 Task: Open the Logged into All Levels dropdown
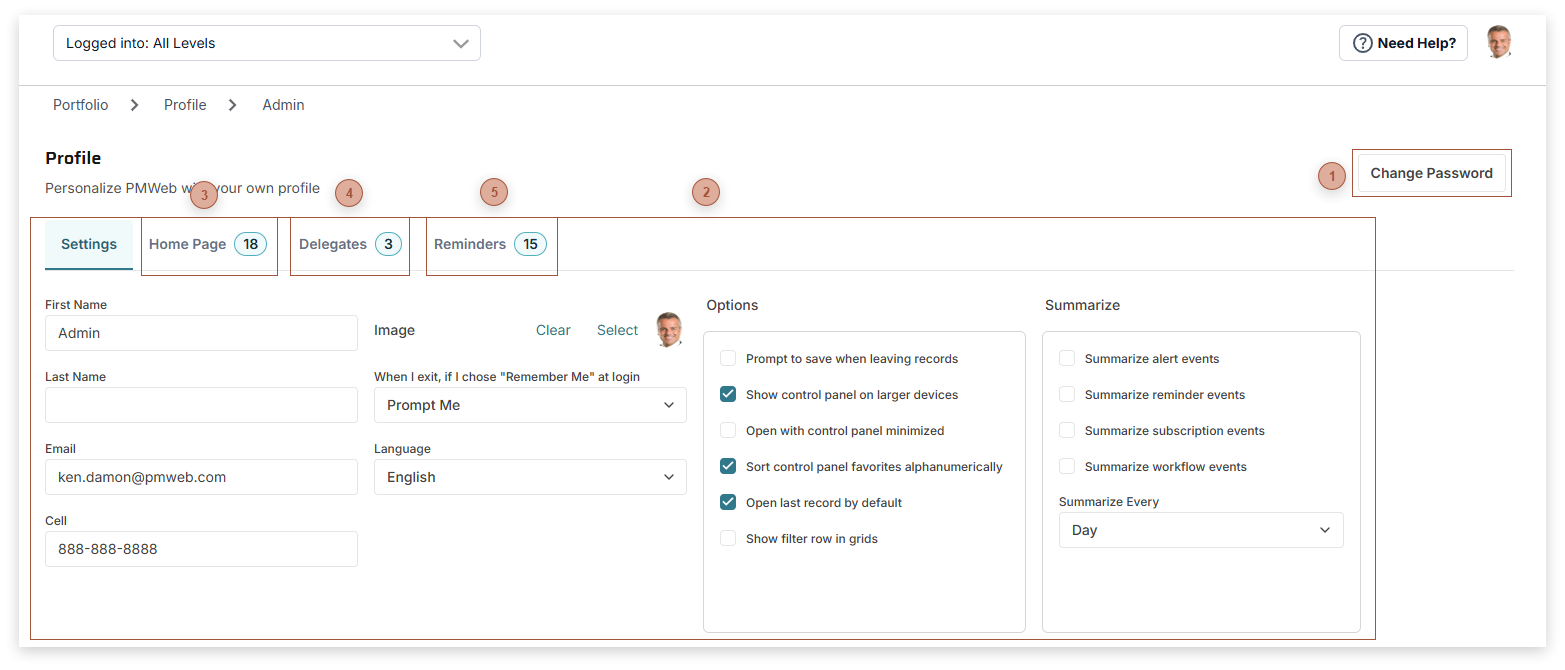tap(266, 43)
